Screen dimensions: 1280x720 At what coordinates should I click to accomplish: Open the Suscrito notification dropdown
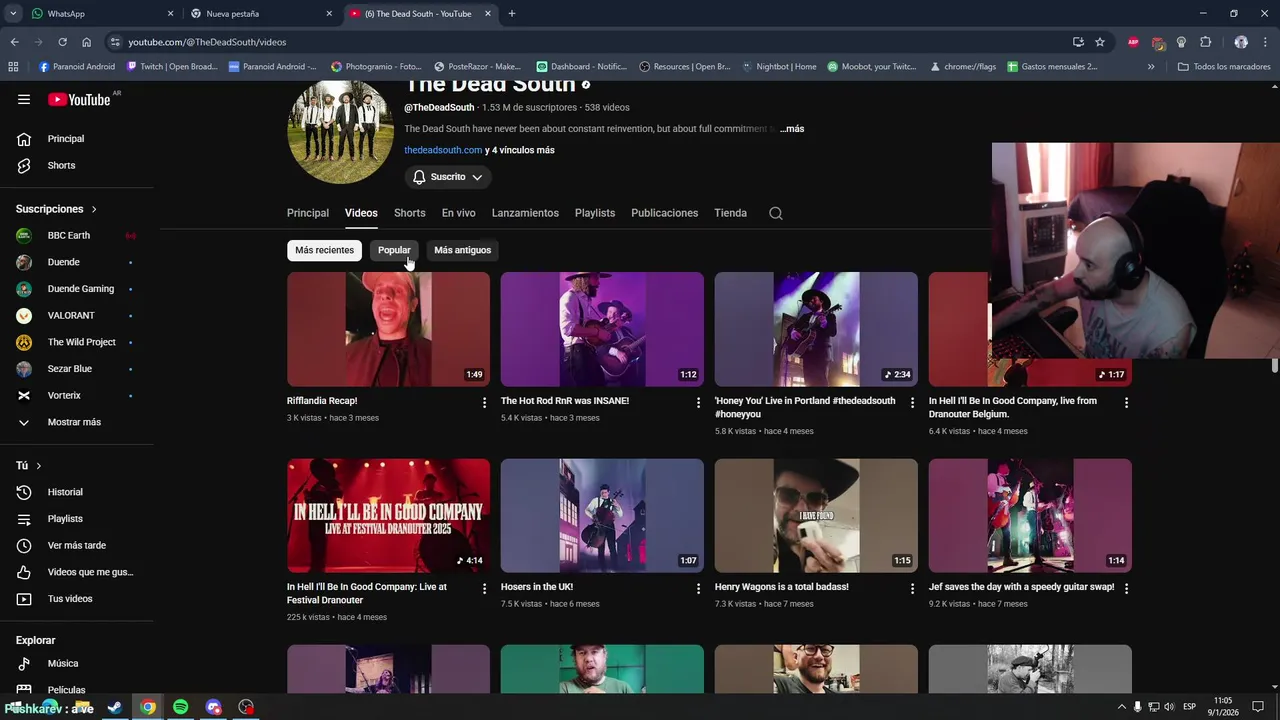pyautogui.click(x=448, y=177)
